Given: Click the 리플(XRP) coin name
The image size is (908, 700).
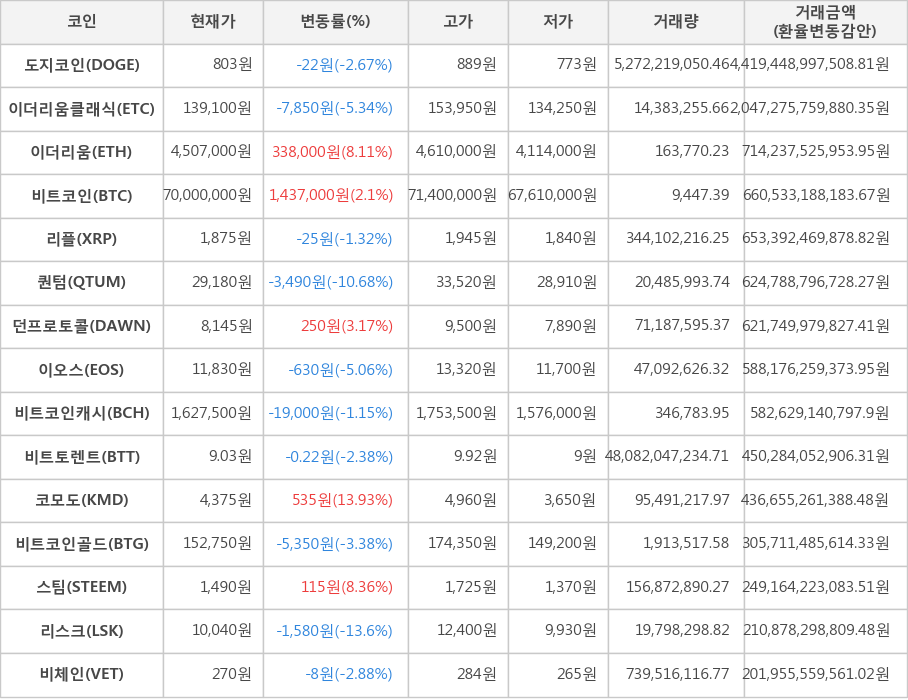Looking at the screenshot, I should (81, 240).
